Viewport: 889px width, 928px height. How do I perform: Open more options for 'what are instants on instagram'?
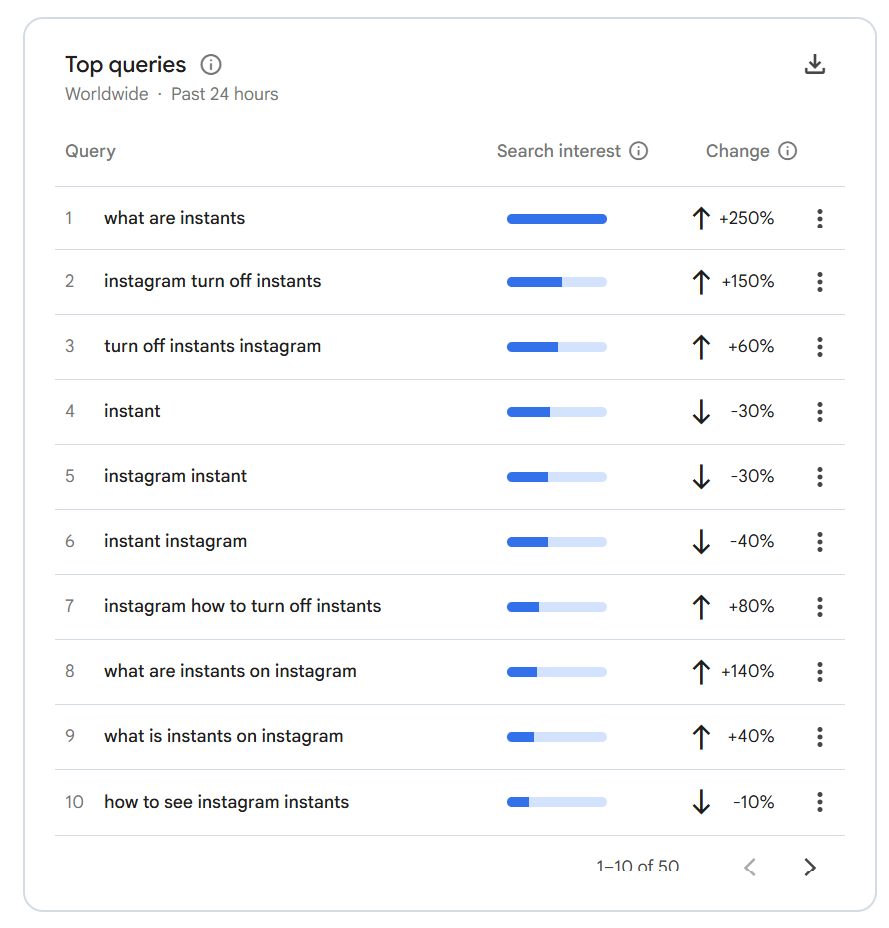click(x=820, y=672)
